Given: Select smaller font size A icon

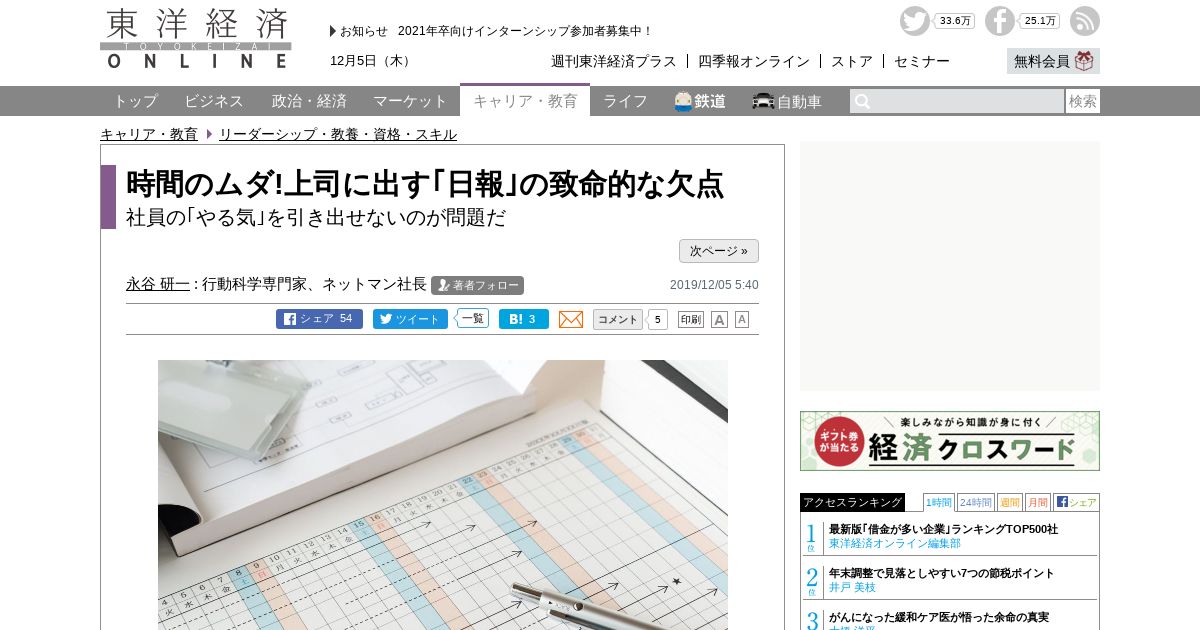Looking at the screenshot, I should click(x=742, y=319).
